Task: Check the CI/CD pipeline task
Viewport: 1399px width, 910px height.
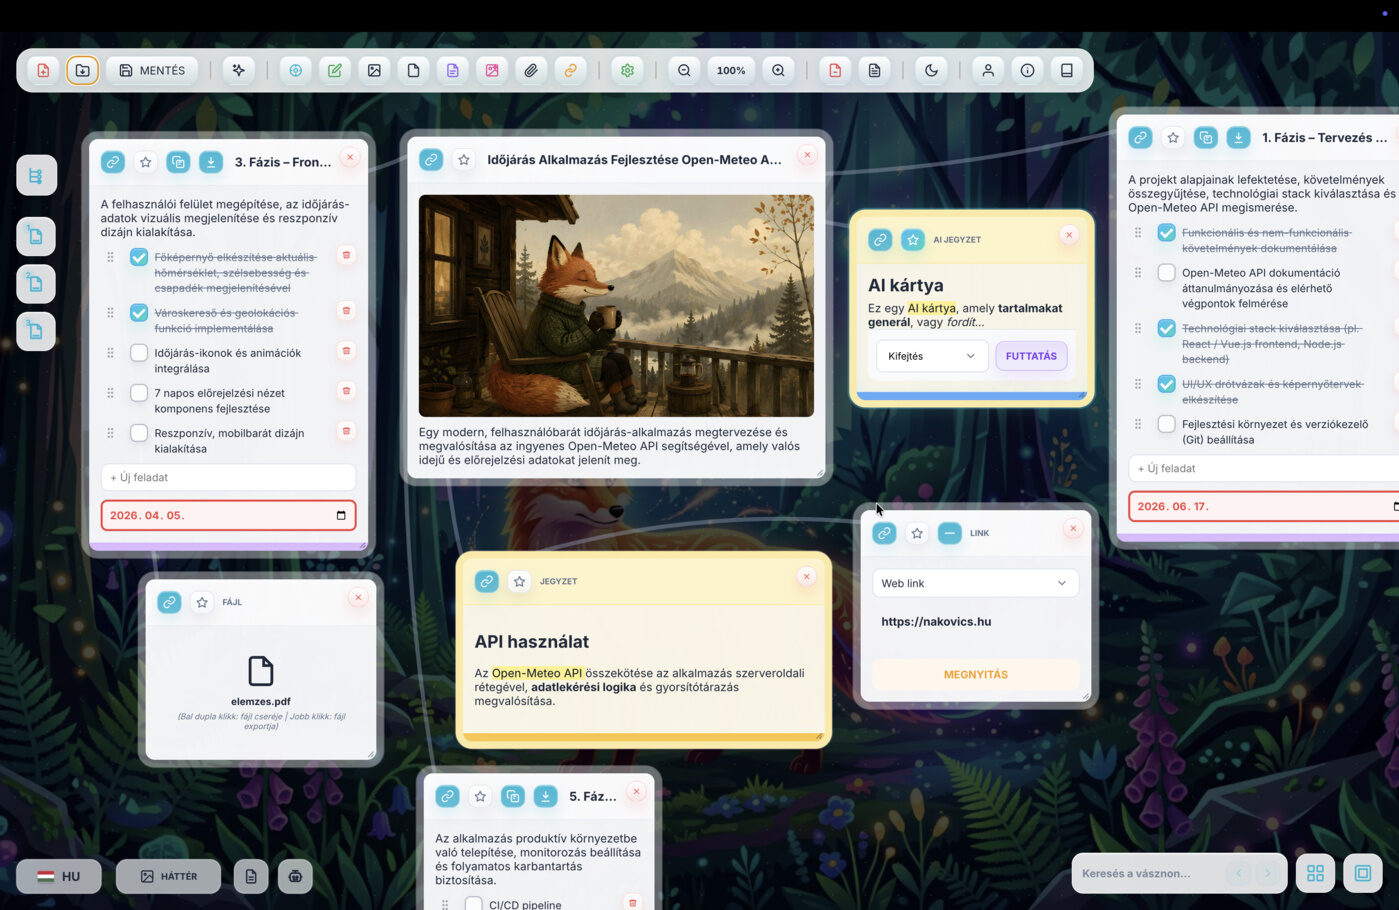Action: 474,904
